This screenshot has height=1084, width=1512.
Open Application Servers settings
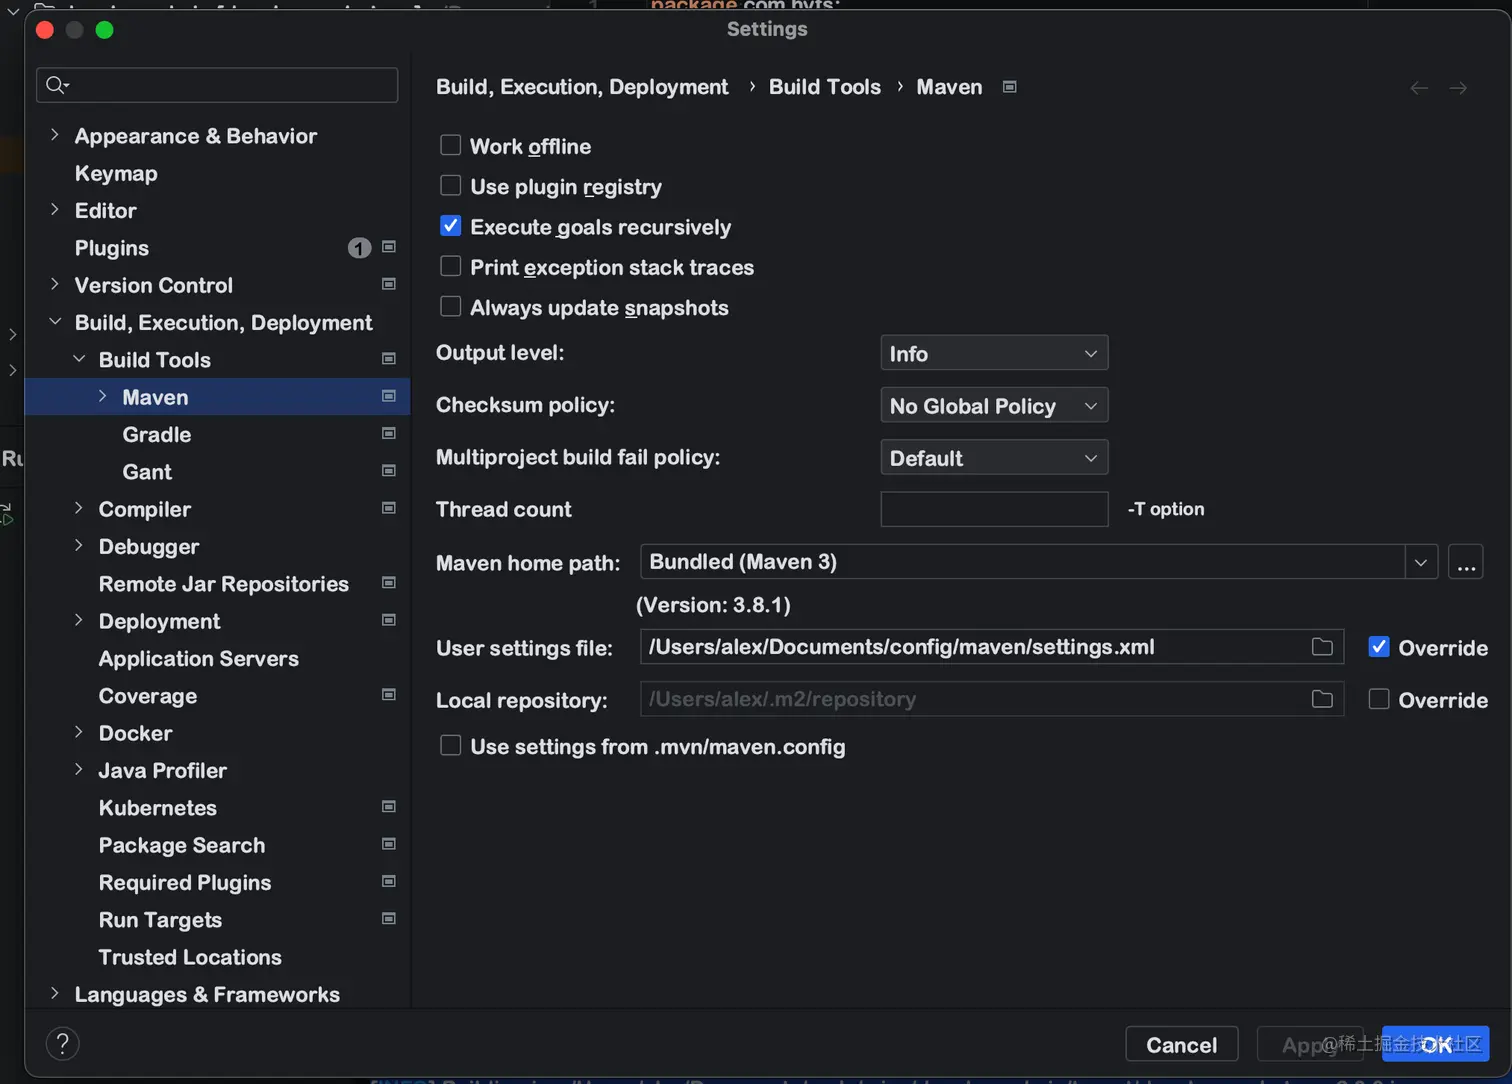coord(199,658)
